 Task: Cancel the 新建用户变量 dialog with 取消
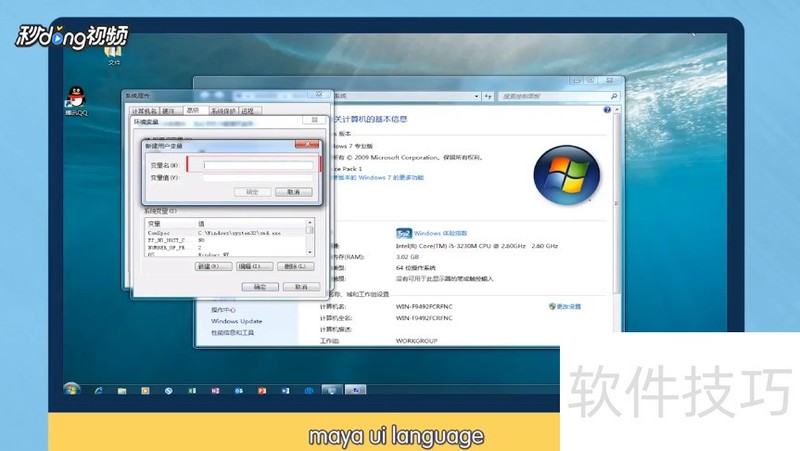point(293,192)
